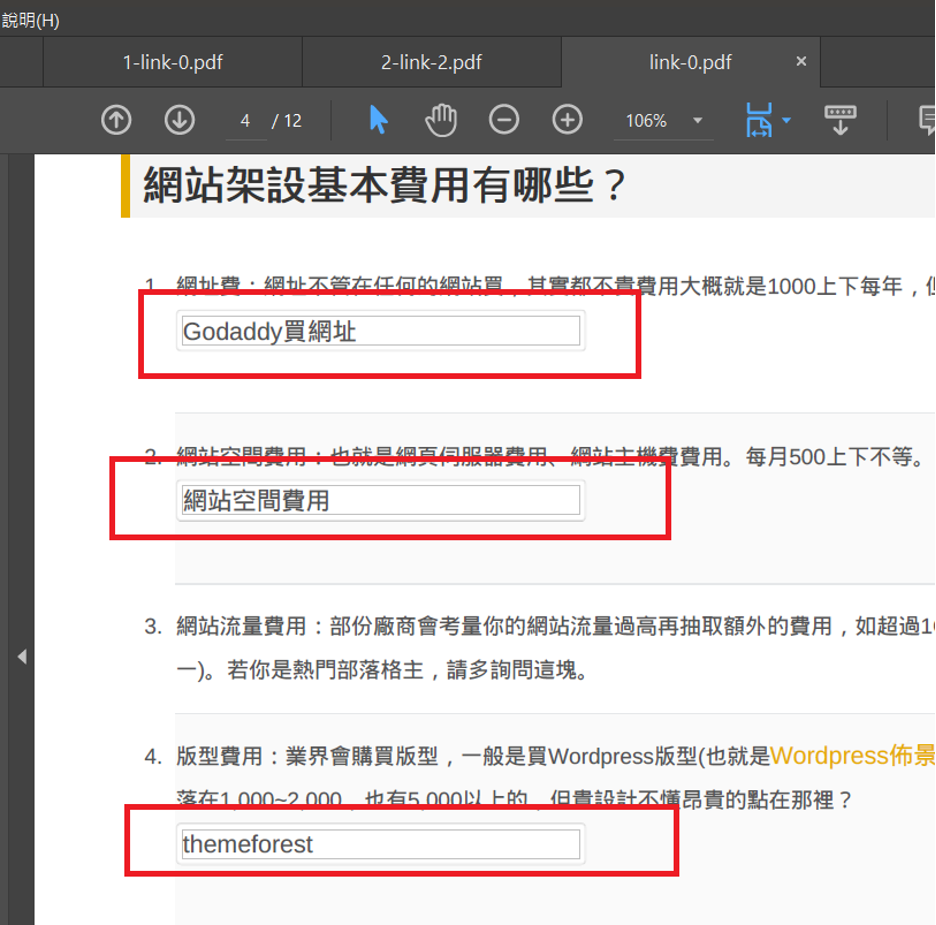Click the 網站空間費用 text field

pos(380,500)
